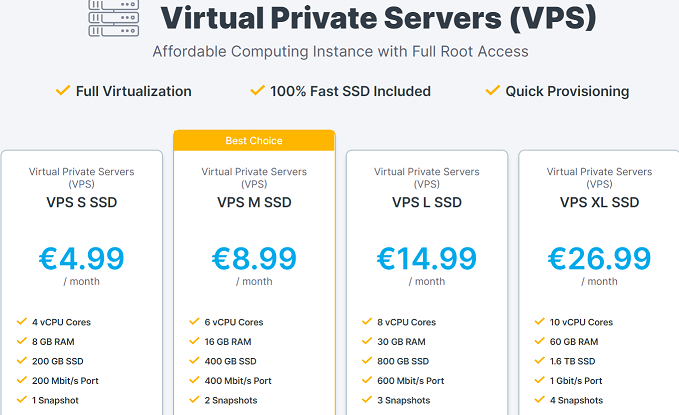The width and height of the screenshot is (679, 415).
Task: Click the checkmark next to 1 Gbit/s Port
Action: pyautogui.click(x=540, y=380)
